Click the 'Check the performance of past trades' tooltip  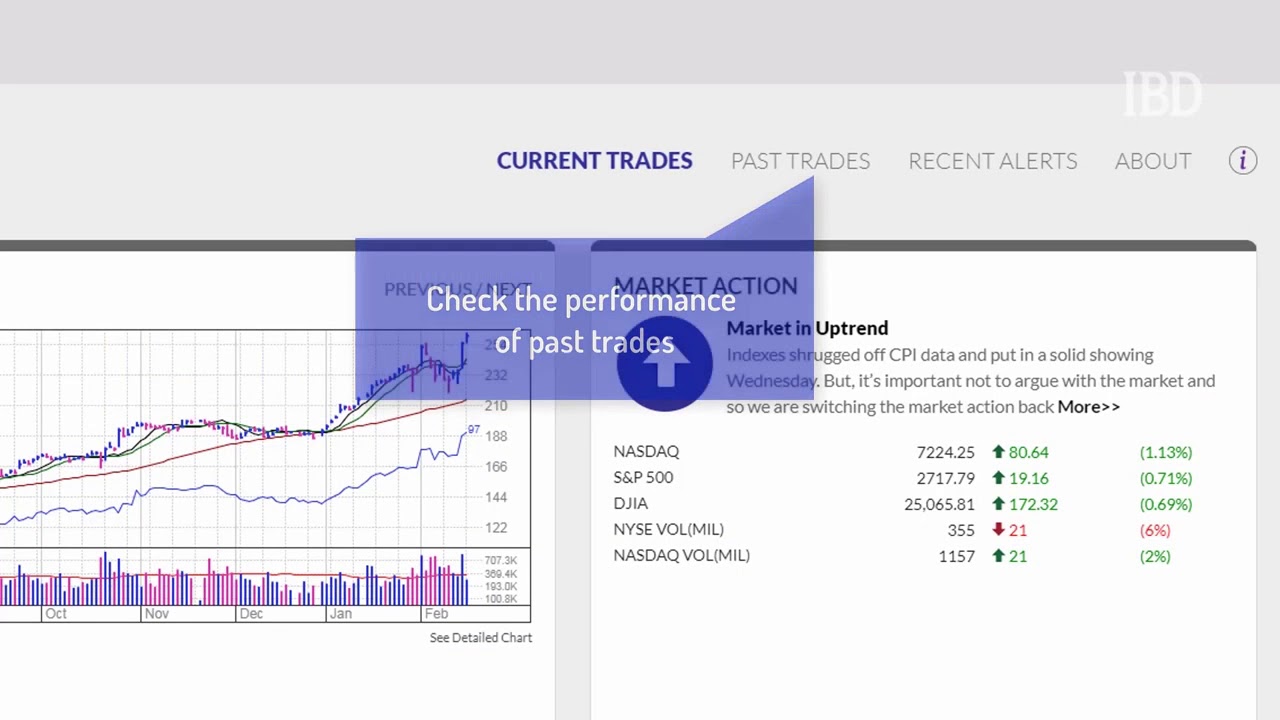coord(580,321)
